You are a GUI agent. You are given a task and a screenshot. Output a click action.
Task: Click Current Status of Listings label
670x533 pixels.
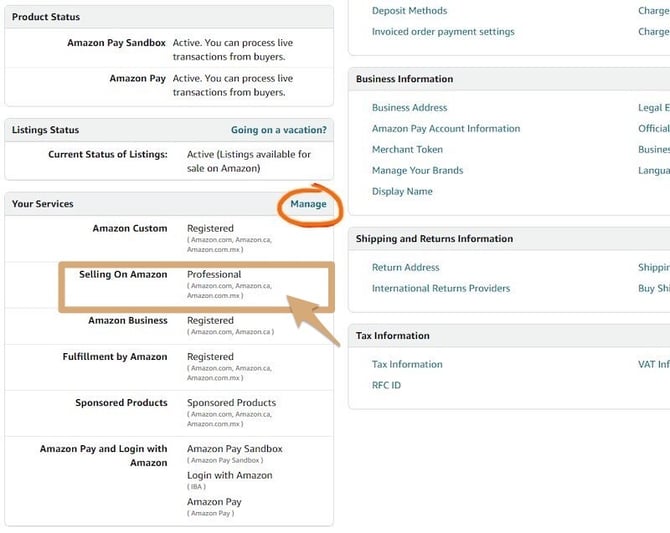point(108,154)
